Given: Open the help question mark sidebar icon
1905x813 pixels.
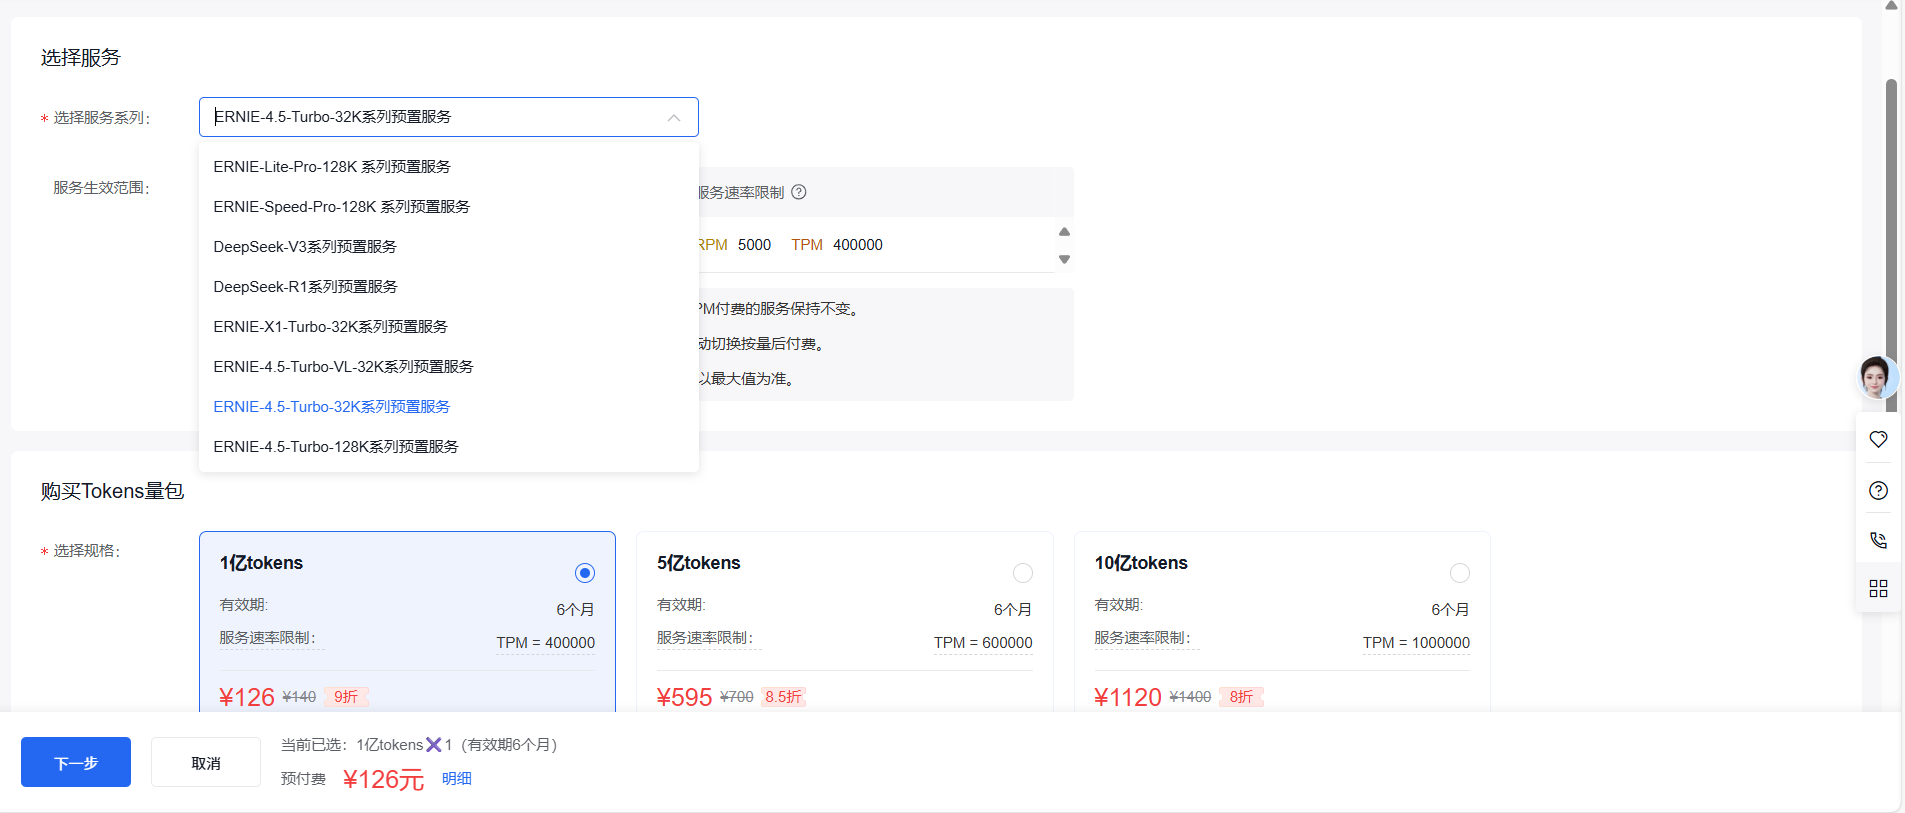Looking at the screenshot, I should pyautogui.click(x=1878, y=490).
